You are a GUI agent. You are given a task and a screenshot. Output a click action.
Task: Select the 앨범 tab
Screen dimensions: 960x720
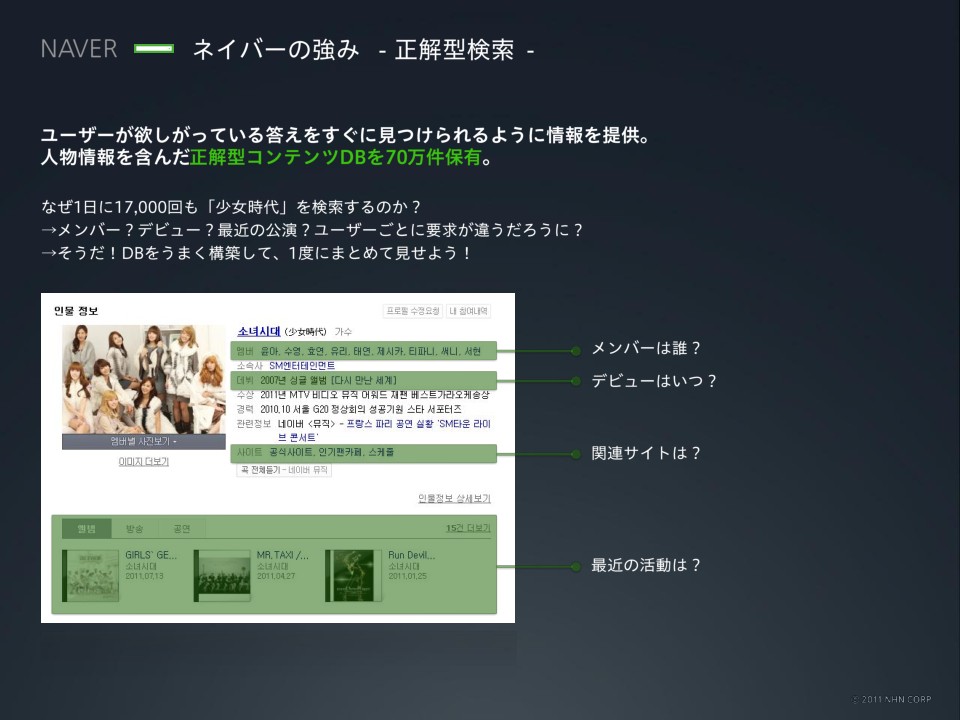coord(87,528)
